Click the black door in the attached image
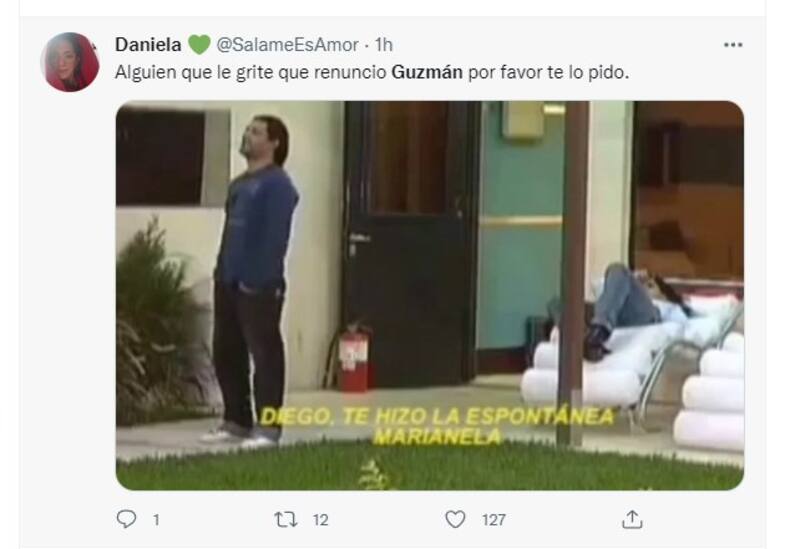 click(412, 242)
